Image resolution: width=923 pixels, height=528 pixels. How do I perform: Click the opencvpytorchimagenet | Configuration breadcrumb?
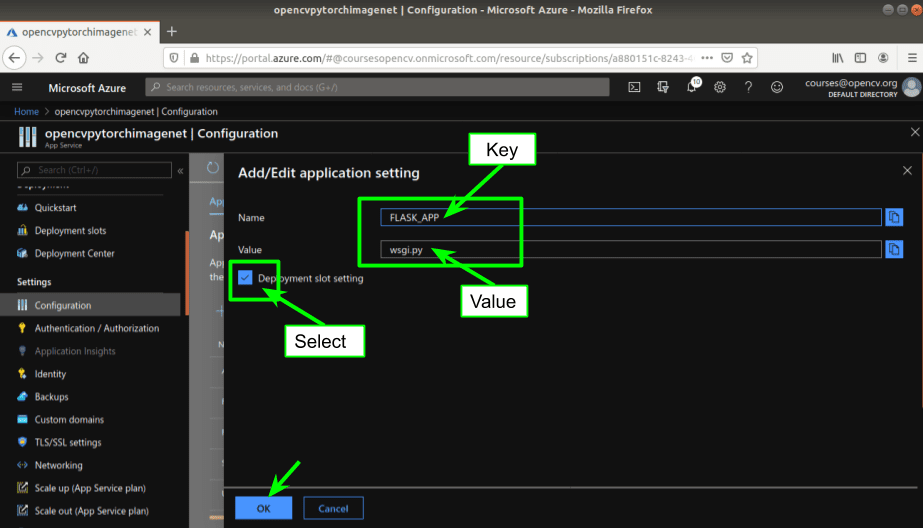[x=136, y=111]
